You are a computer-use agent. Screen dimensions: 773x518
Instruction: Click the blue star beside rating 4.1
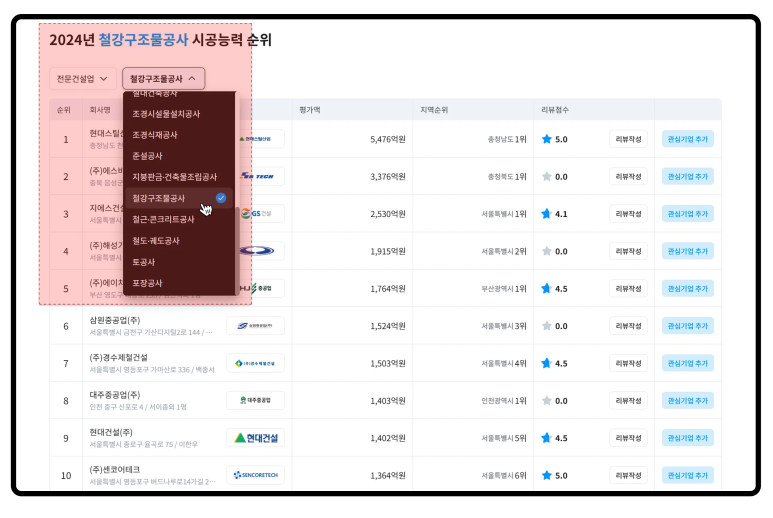546,214
